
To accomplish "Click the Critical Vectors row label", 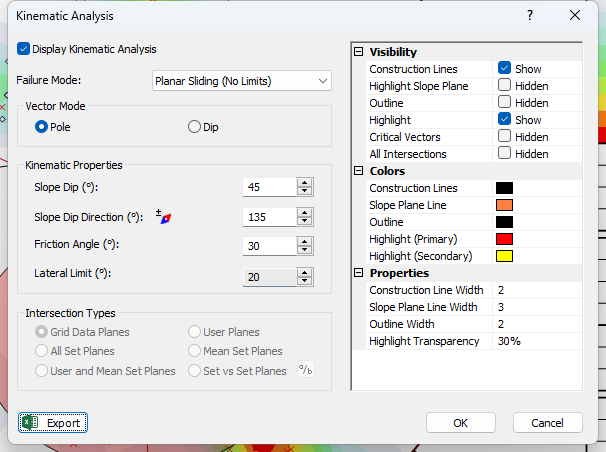I will pyautogui.click(x=405, y=137).
